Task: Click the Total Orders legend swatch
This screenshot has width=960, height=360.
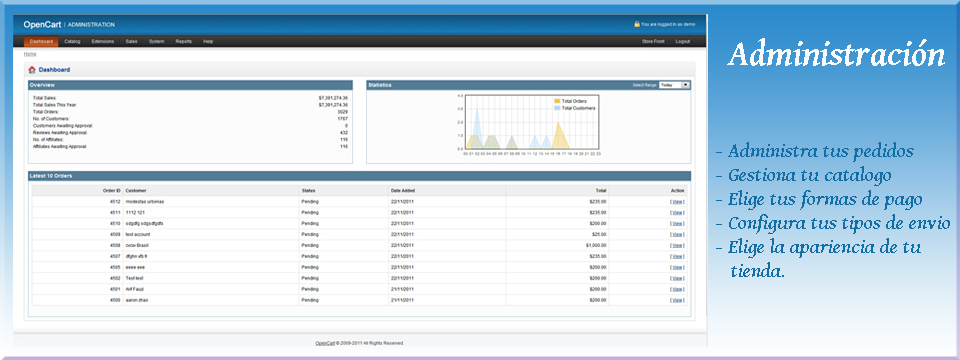Action: click(557, 101)
